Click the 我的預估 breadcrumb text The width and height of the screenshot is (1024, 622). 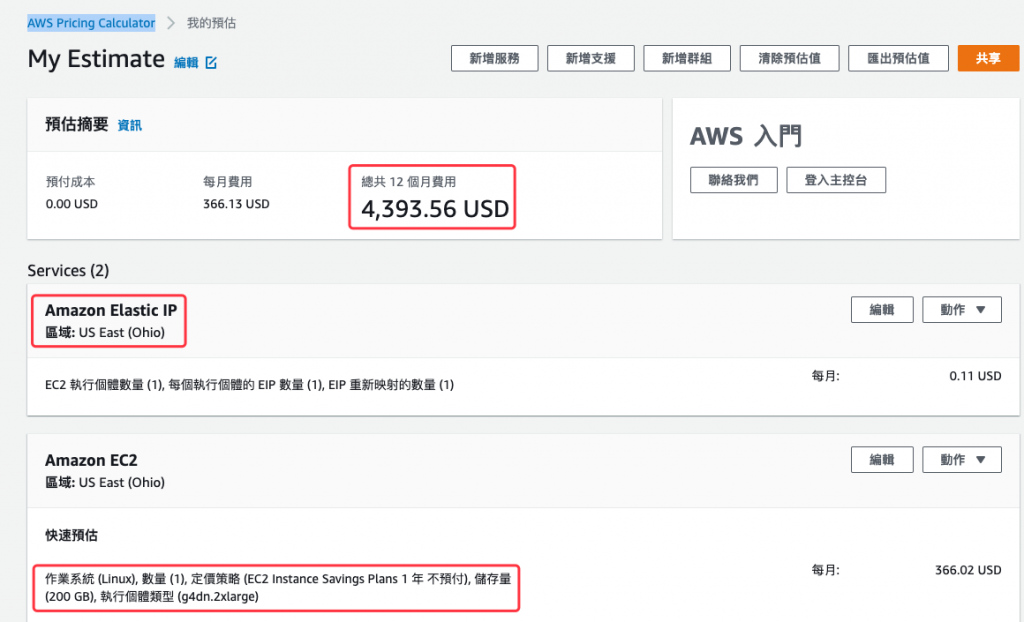click(x=211, y=23)
